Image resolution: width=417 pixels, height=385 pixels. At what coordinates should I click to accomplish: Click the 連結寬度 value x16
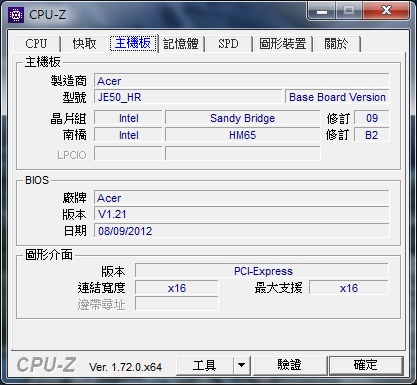pos(177,288)
